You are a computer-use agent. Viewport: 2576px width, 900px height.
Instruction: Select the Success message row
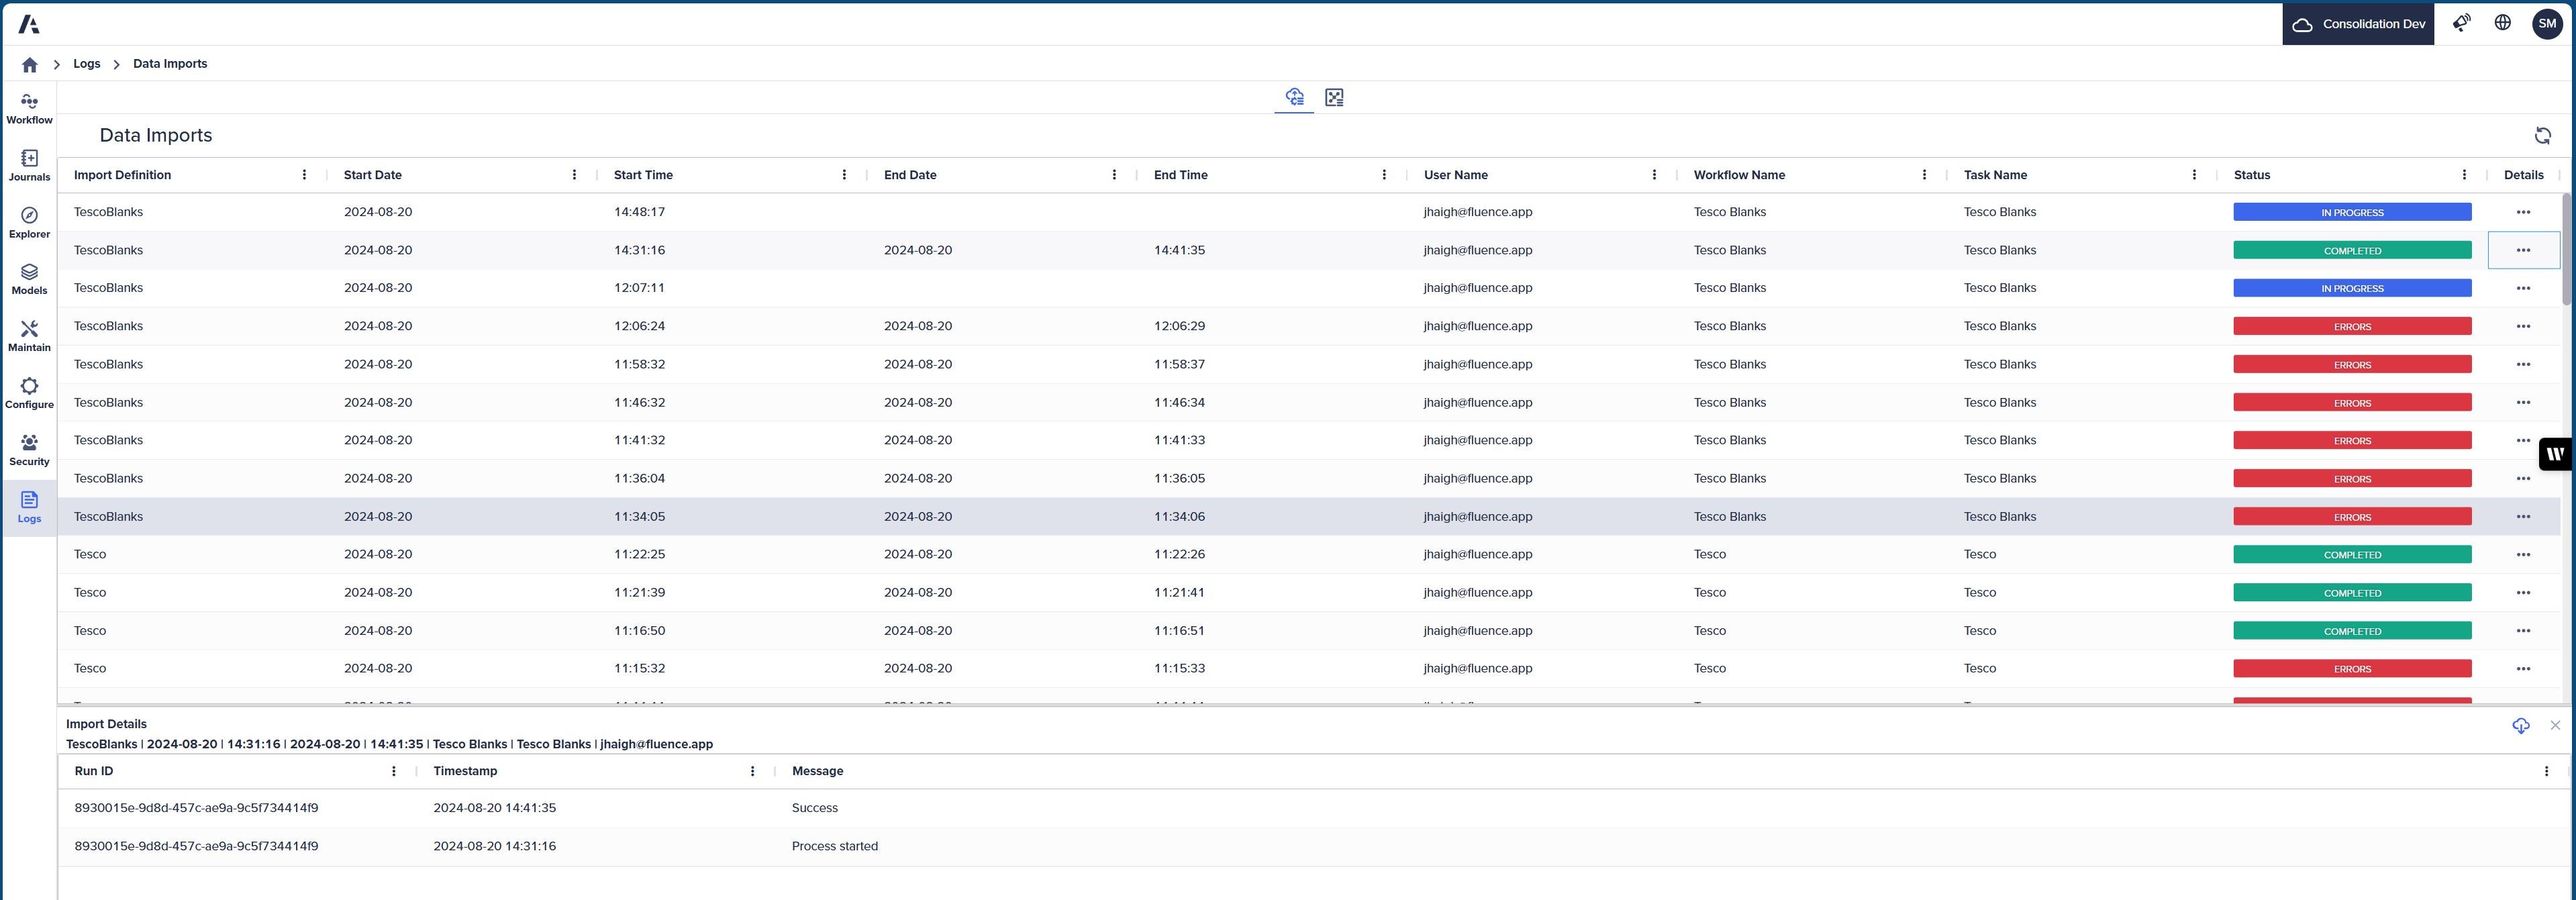point(1313,808)
